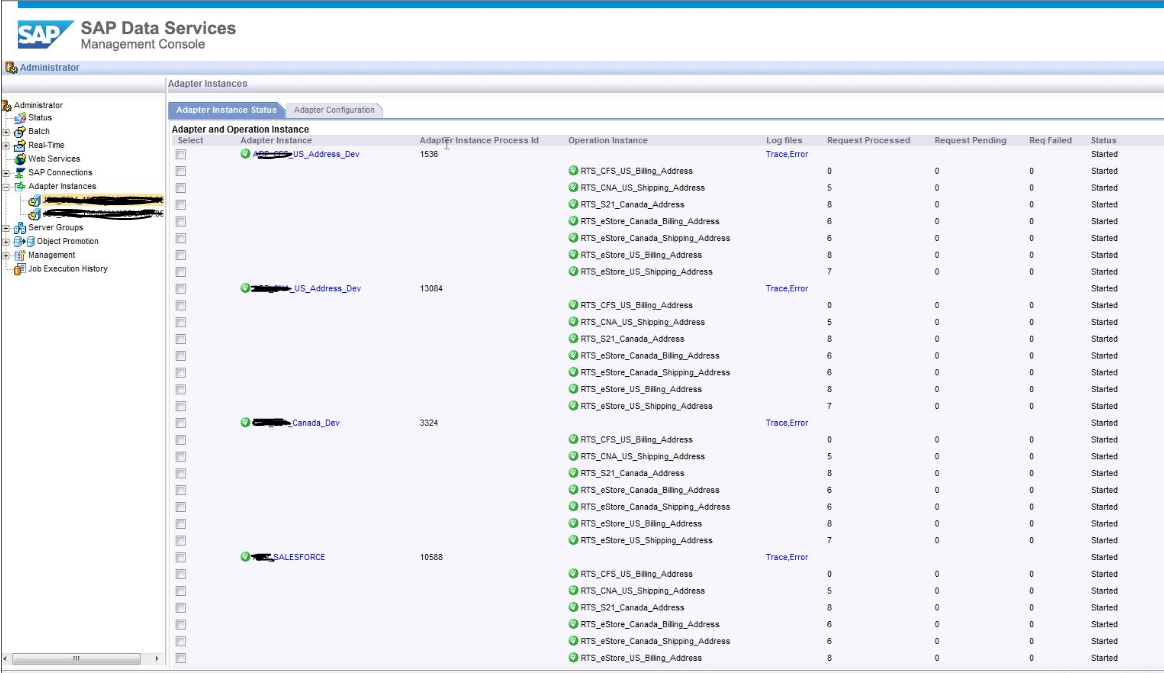Click the navigation pane horizontal scrollbar thumb

76,659
